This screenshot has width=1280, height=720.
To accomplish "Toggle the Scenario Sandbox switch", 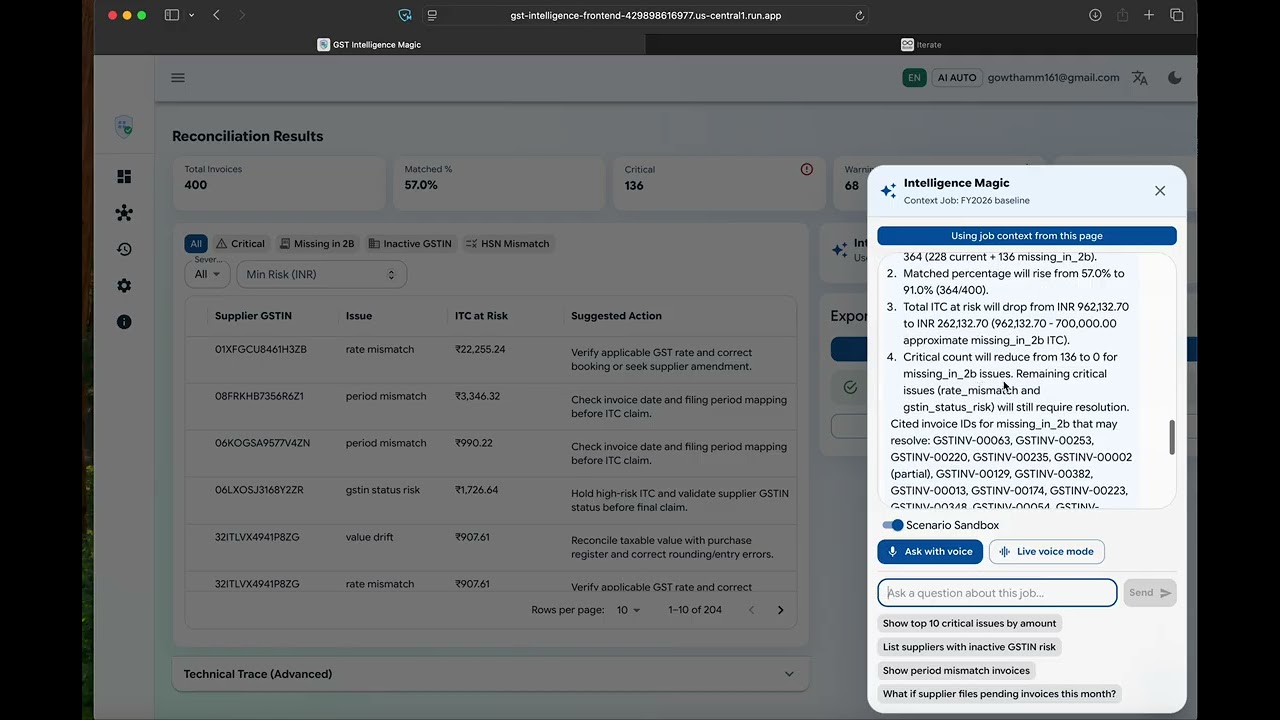I will [892, 525].
